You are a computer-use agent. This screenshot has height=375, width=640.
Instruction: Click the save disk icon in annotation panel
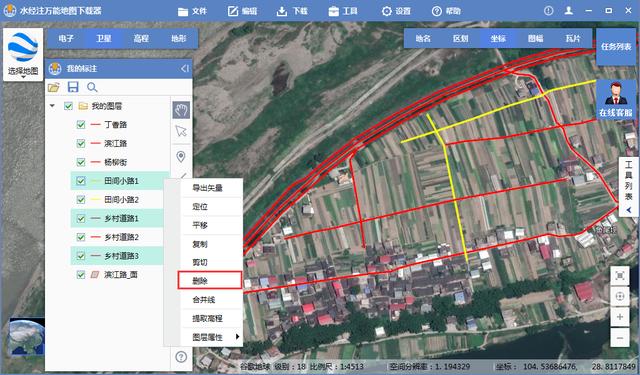coord(73,87)
